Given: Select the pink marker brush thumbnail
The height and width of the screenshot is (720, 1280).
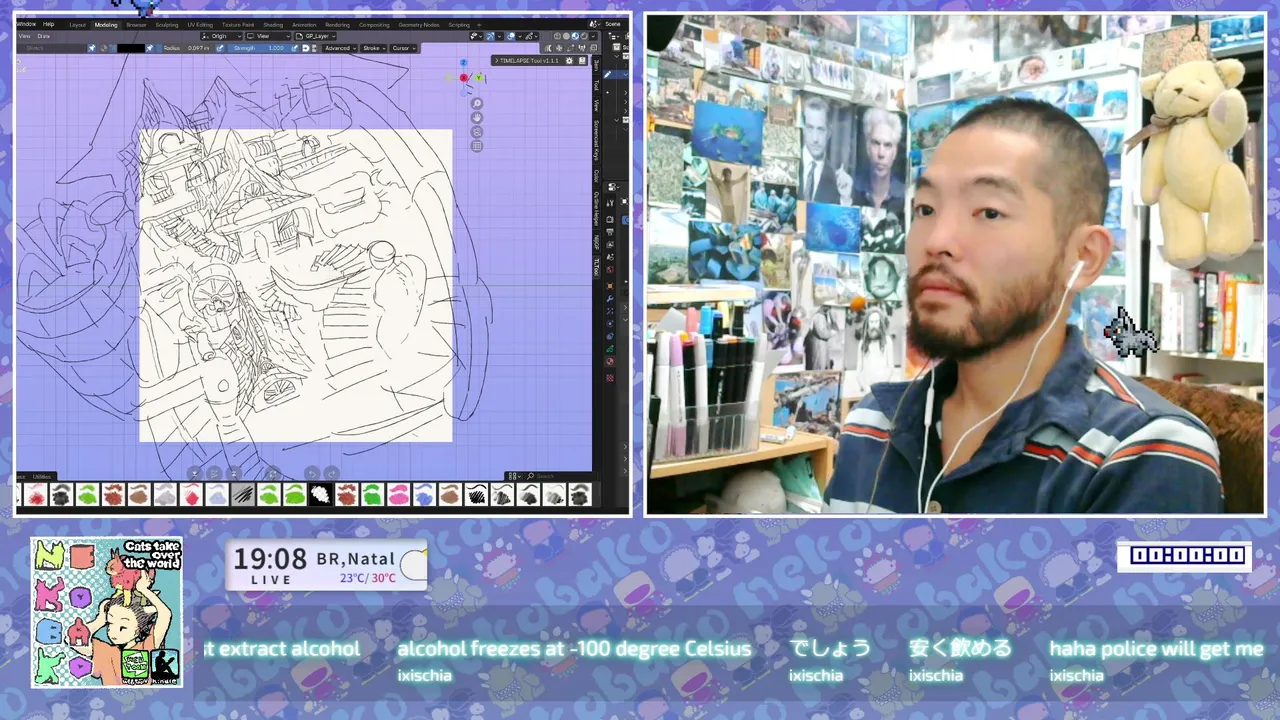Looking at the screenshot, I should click(398, 494).
